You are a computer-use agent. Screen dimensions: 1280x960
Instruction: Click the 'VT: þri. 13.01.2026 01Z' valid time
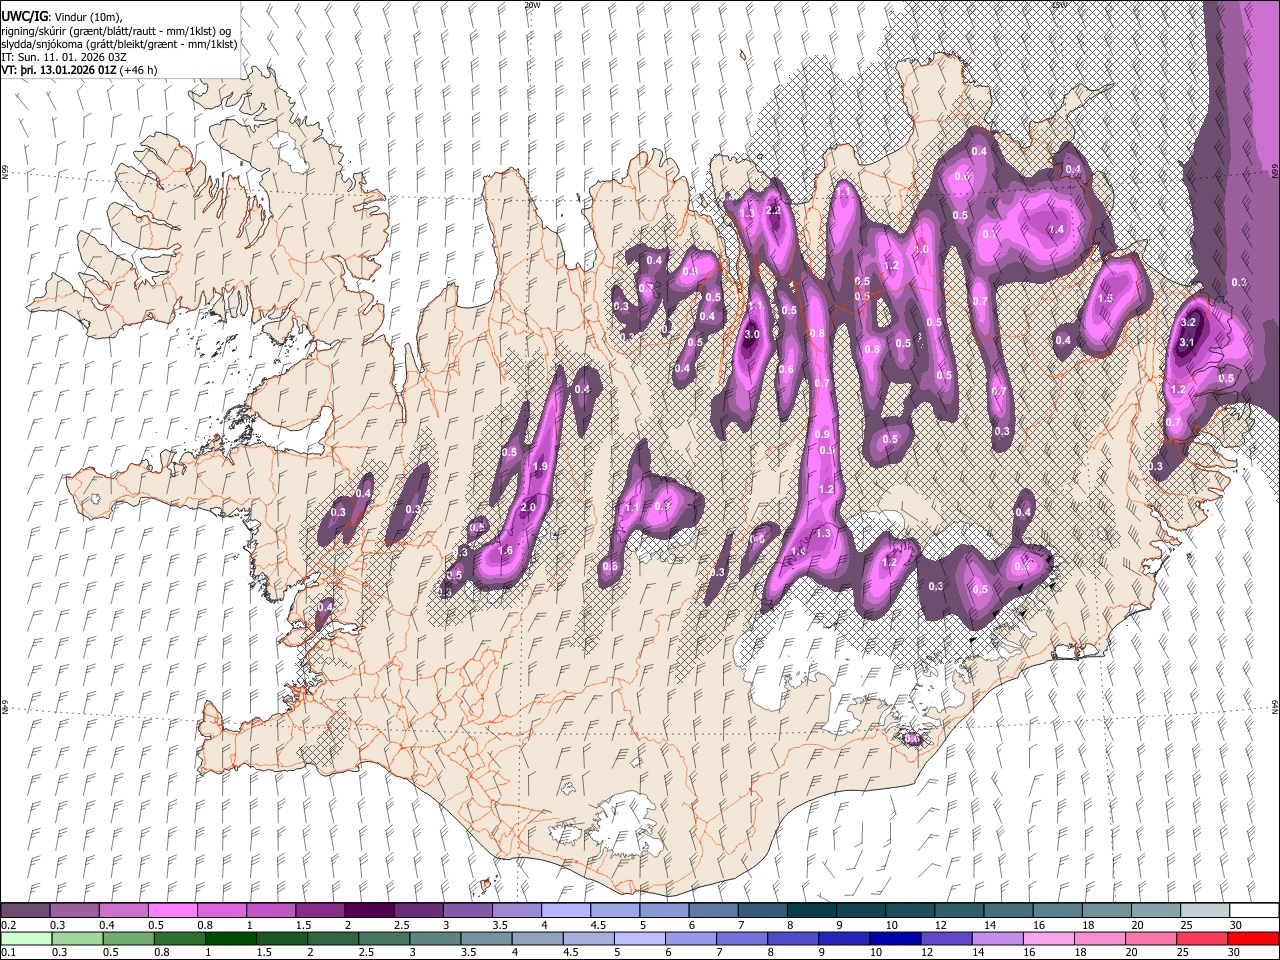coord(59,70)
